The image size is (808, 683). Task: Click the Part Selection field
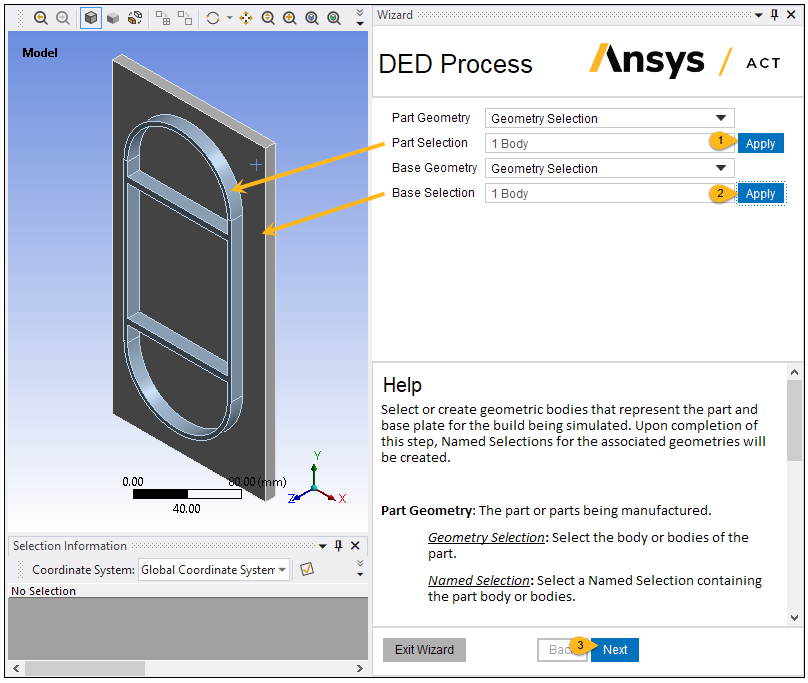(x=610, y=143)
